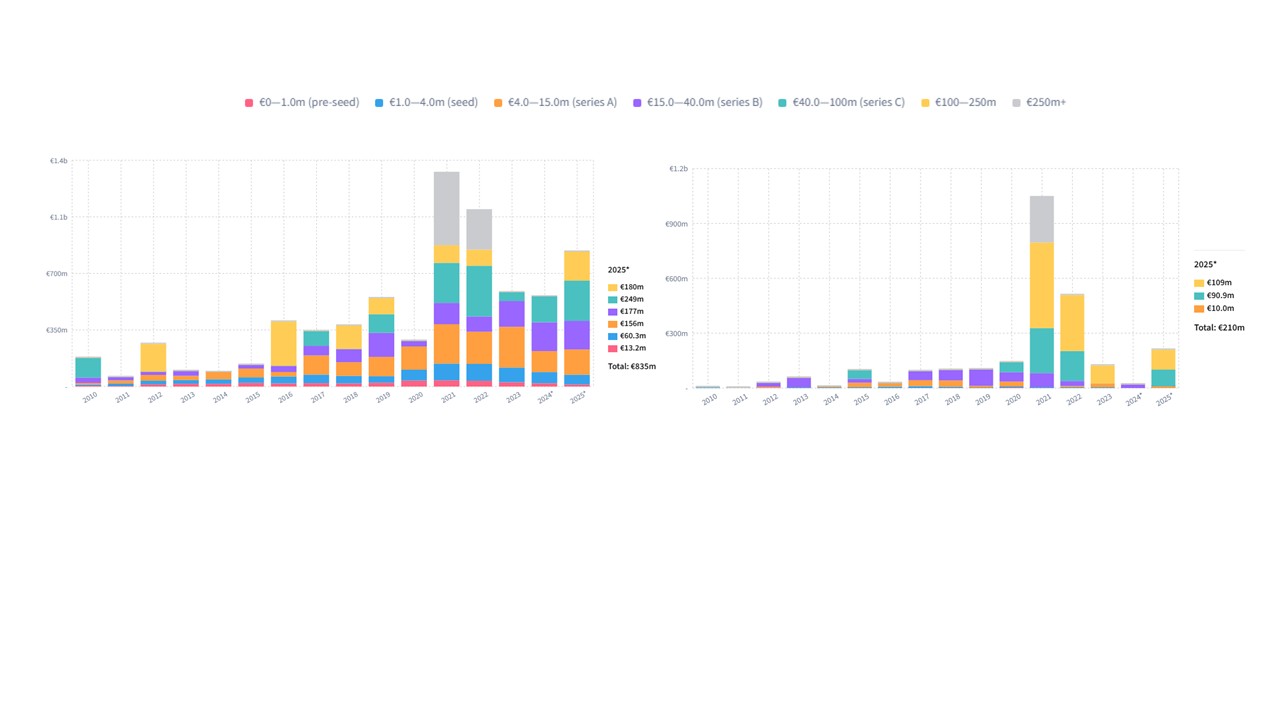Click the teal 2022 segment in the €210m-total chart
The width and height of the screenshot is (1280, 720).
click(1072, 365)
